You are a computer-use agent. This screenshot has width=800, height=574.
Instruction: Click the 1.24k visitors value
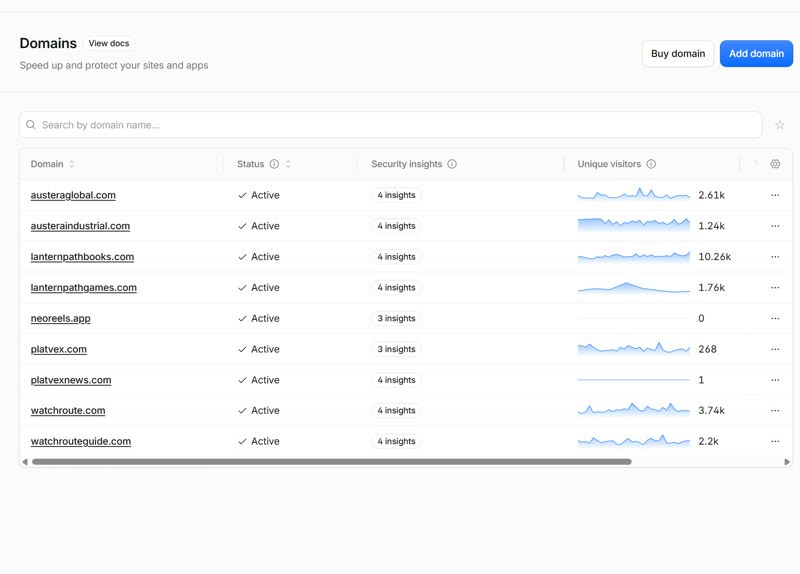(x=711, y=226)
